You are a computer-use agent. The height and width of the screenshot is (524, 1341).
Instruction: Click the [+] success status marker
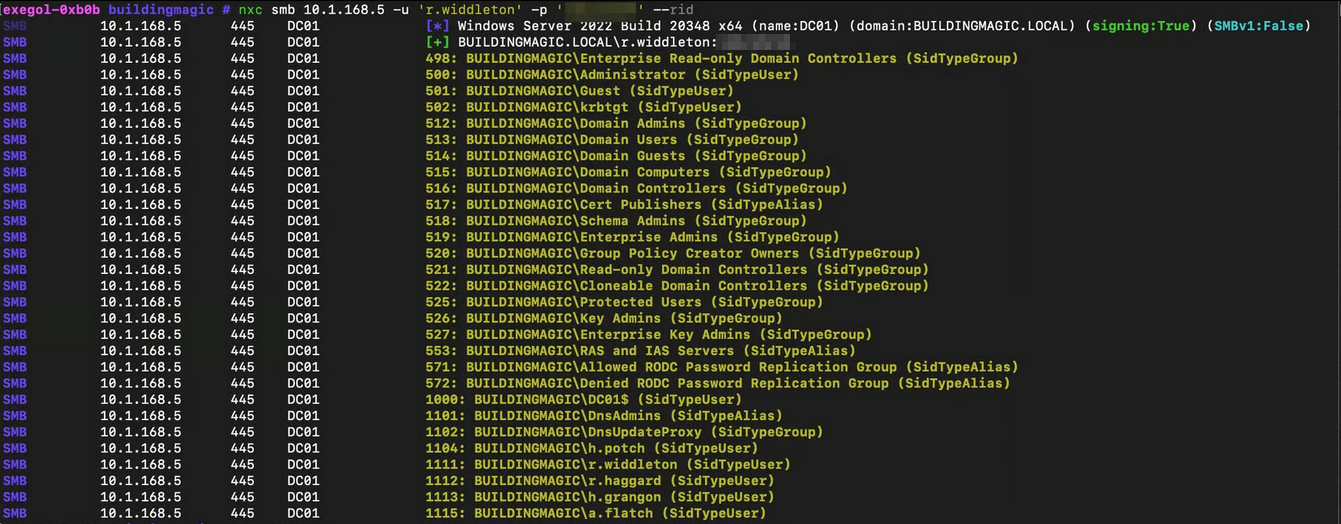click(x=437, y=42)
